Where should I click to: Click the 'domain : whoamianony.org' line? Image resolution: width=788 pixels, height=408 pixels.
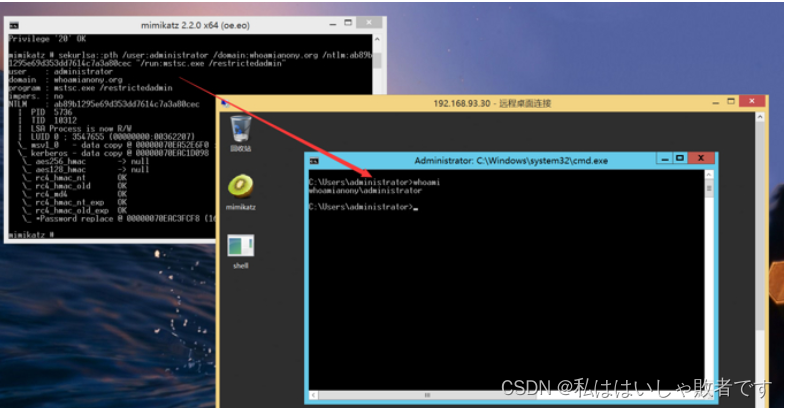[x=65, y=80]
